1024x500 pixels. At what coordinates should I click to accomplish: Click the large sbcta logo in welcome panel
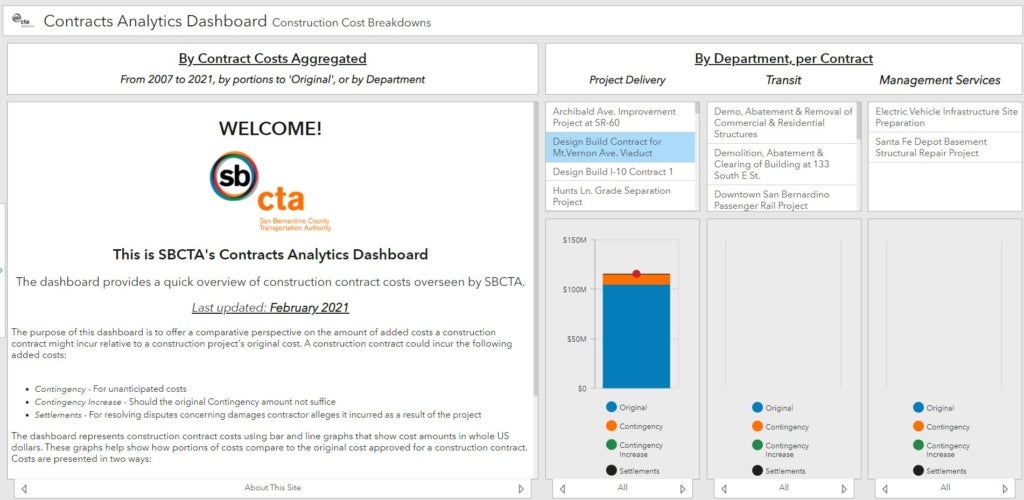click(270, 191)
